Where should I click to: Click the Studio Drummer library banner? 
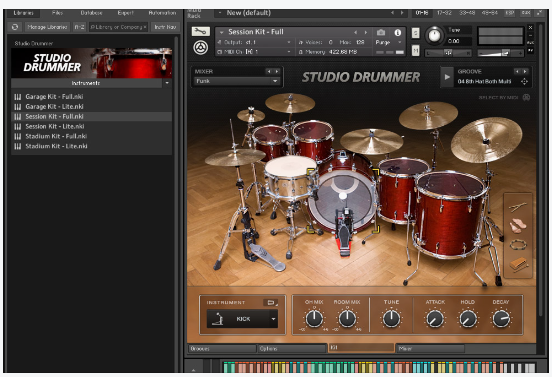(x=92, y=63)
